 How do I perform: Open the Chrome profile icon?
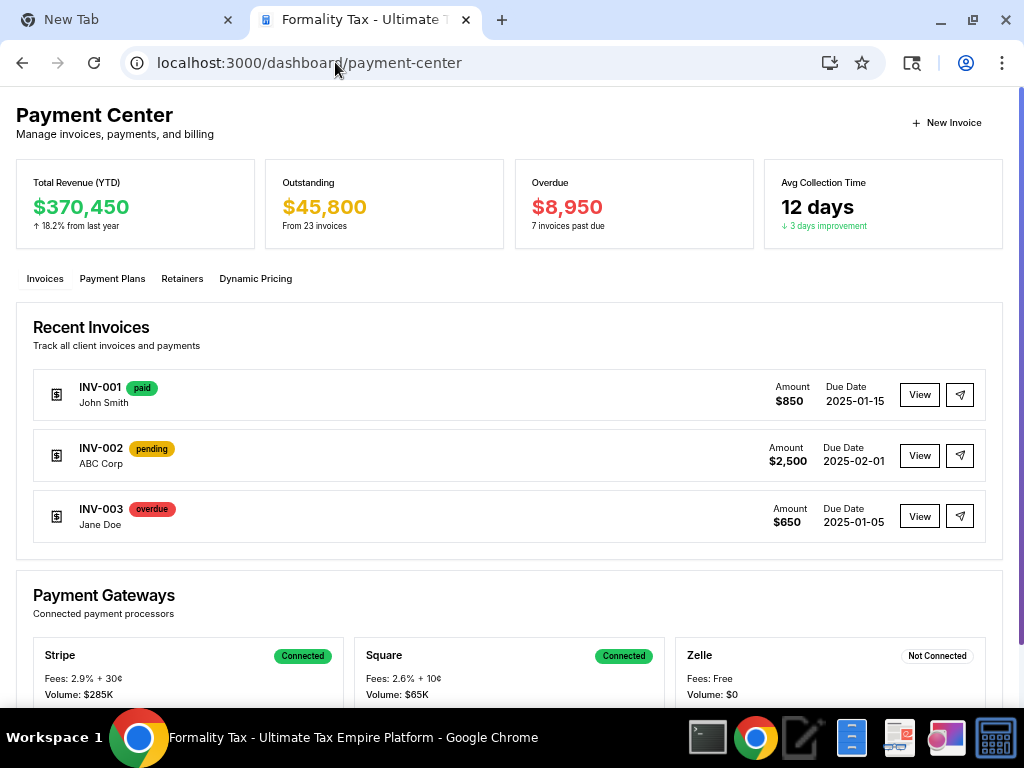coord(966,63)
